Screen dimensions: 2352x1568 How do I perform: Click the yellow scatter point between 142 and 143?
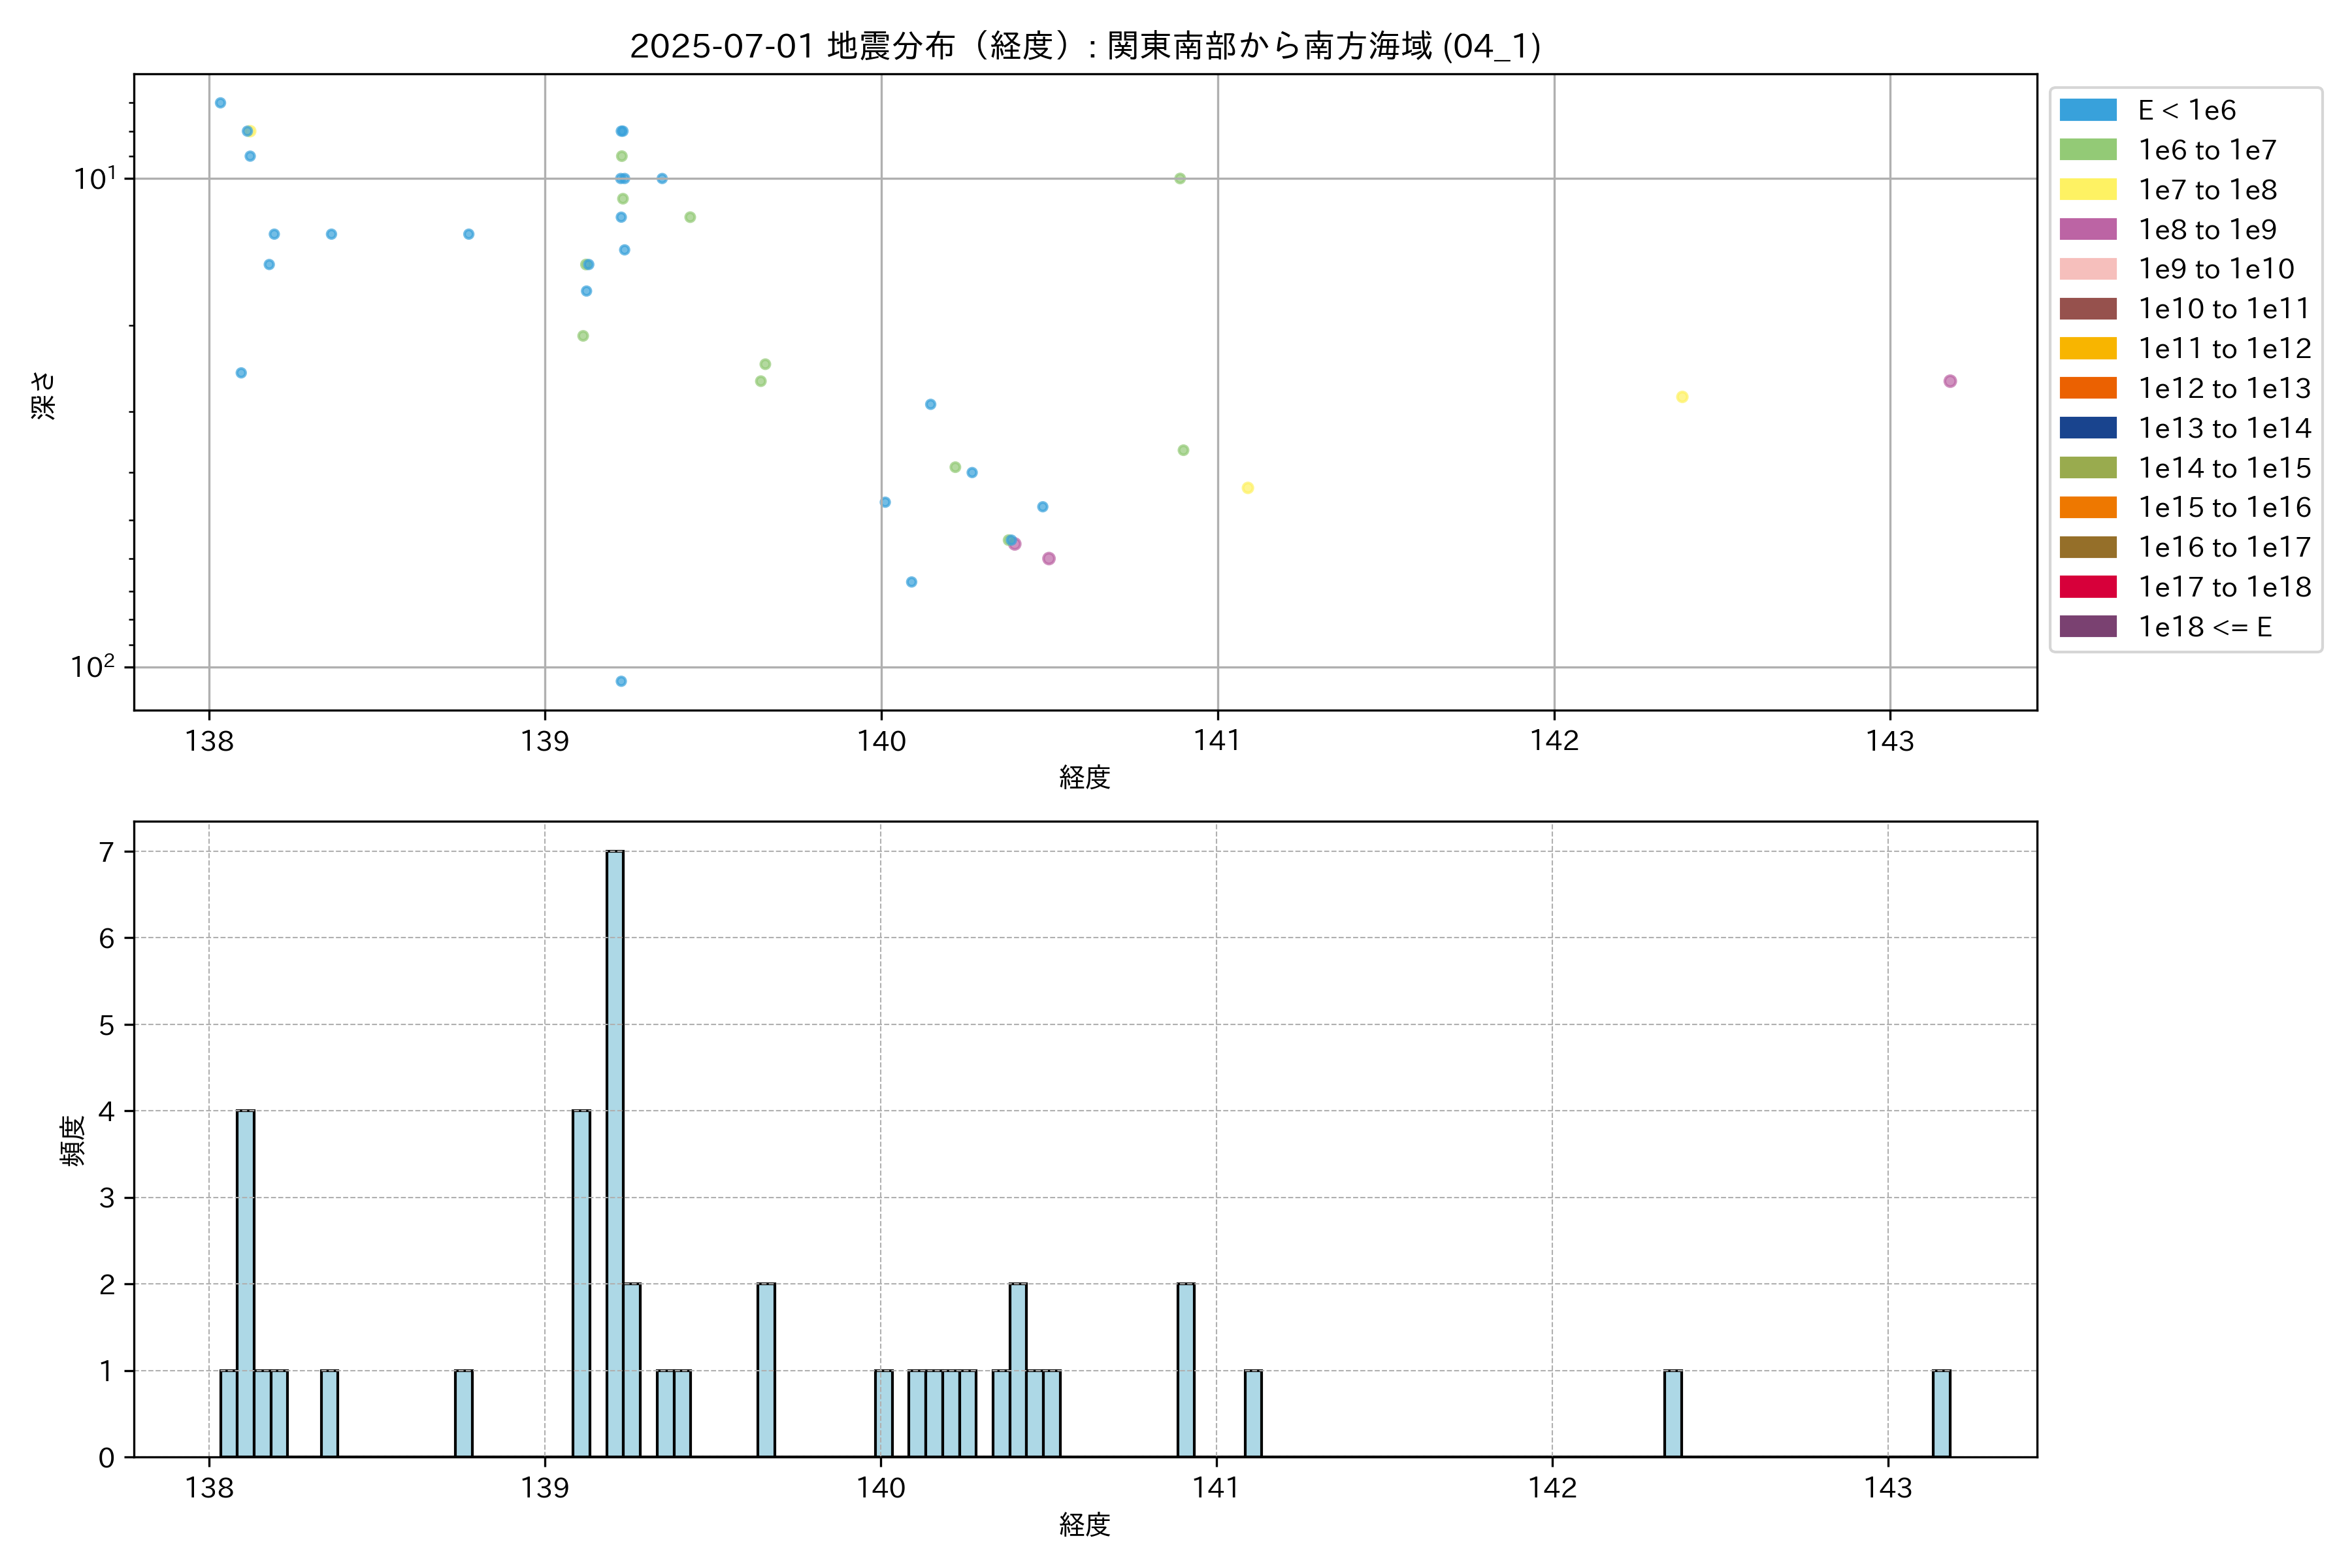pos(1682,397)
